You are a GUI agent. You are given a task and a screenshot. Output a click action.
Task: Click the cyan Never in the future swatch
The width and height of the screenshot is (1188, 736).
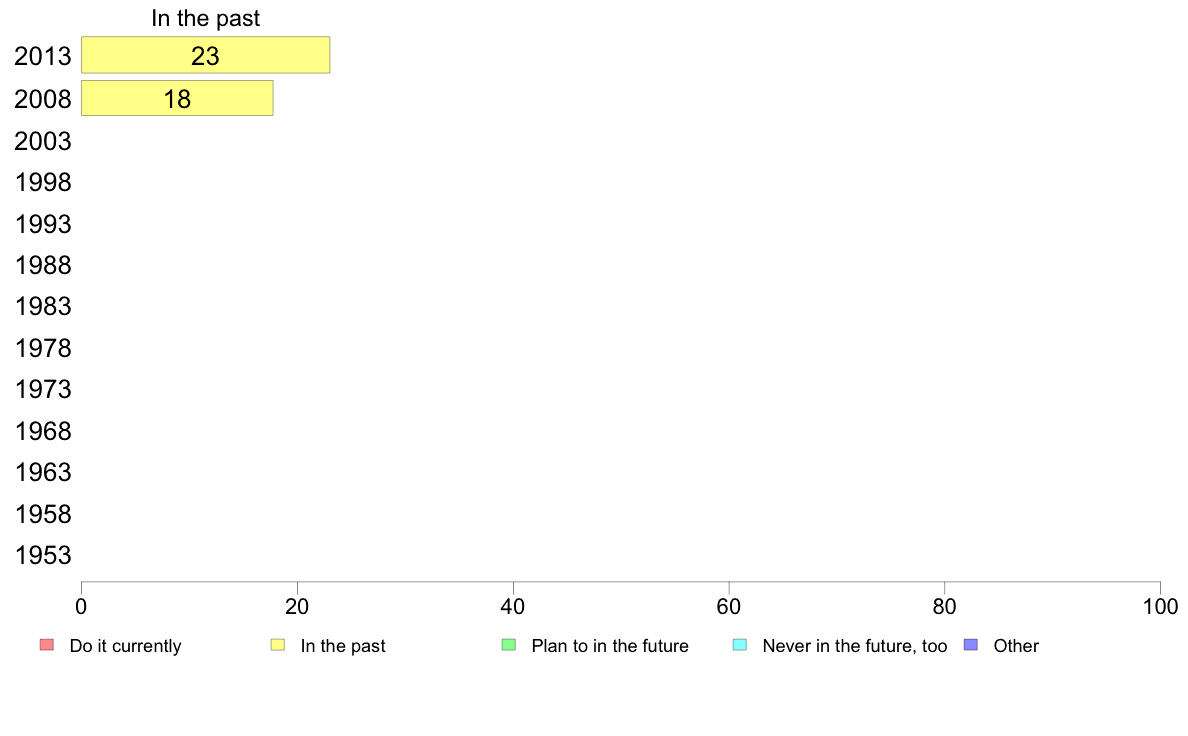pos(740,645)
